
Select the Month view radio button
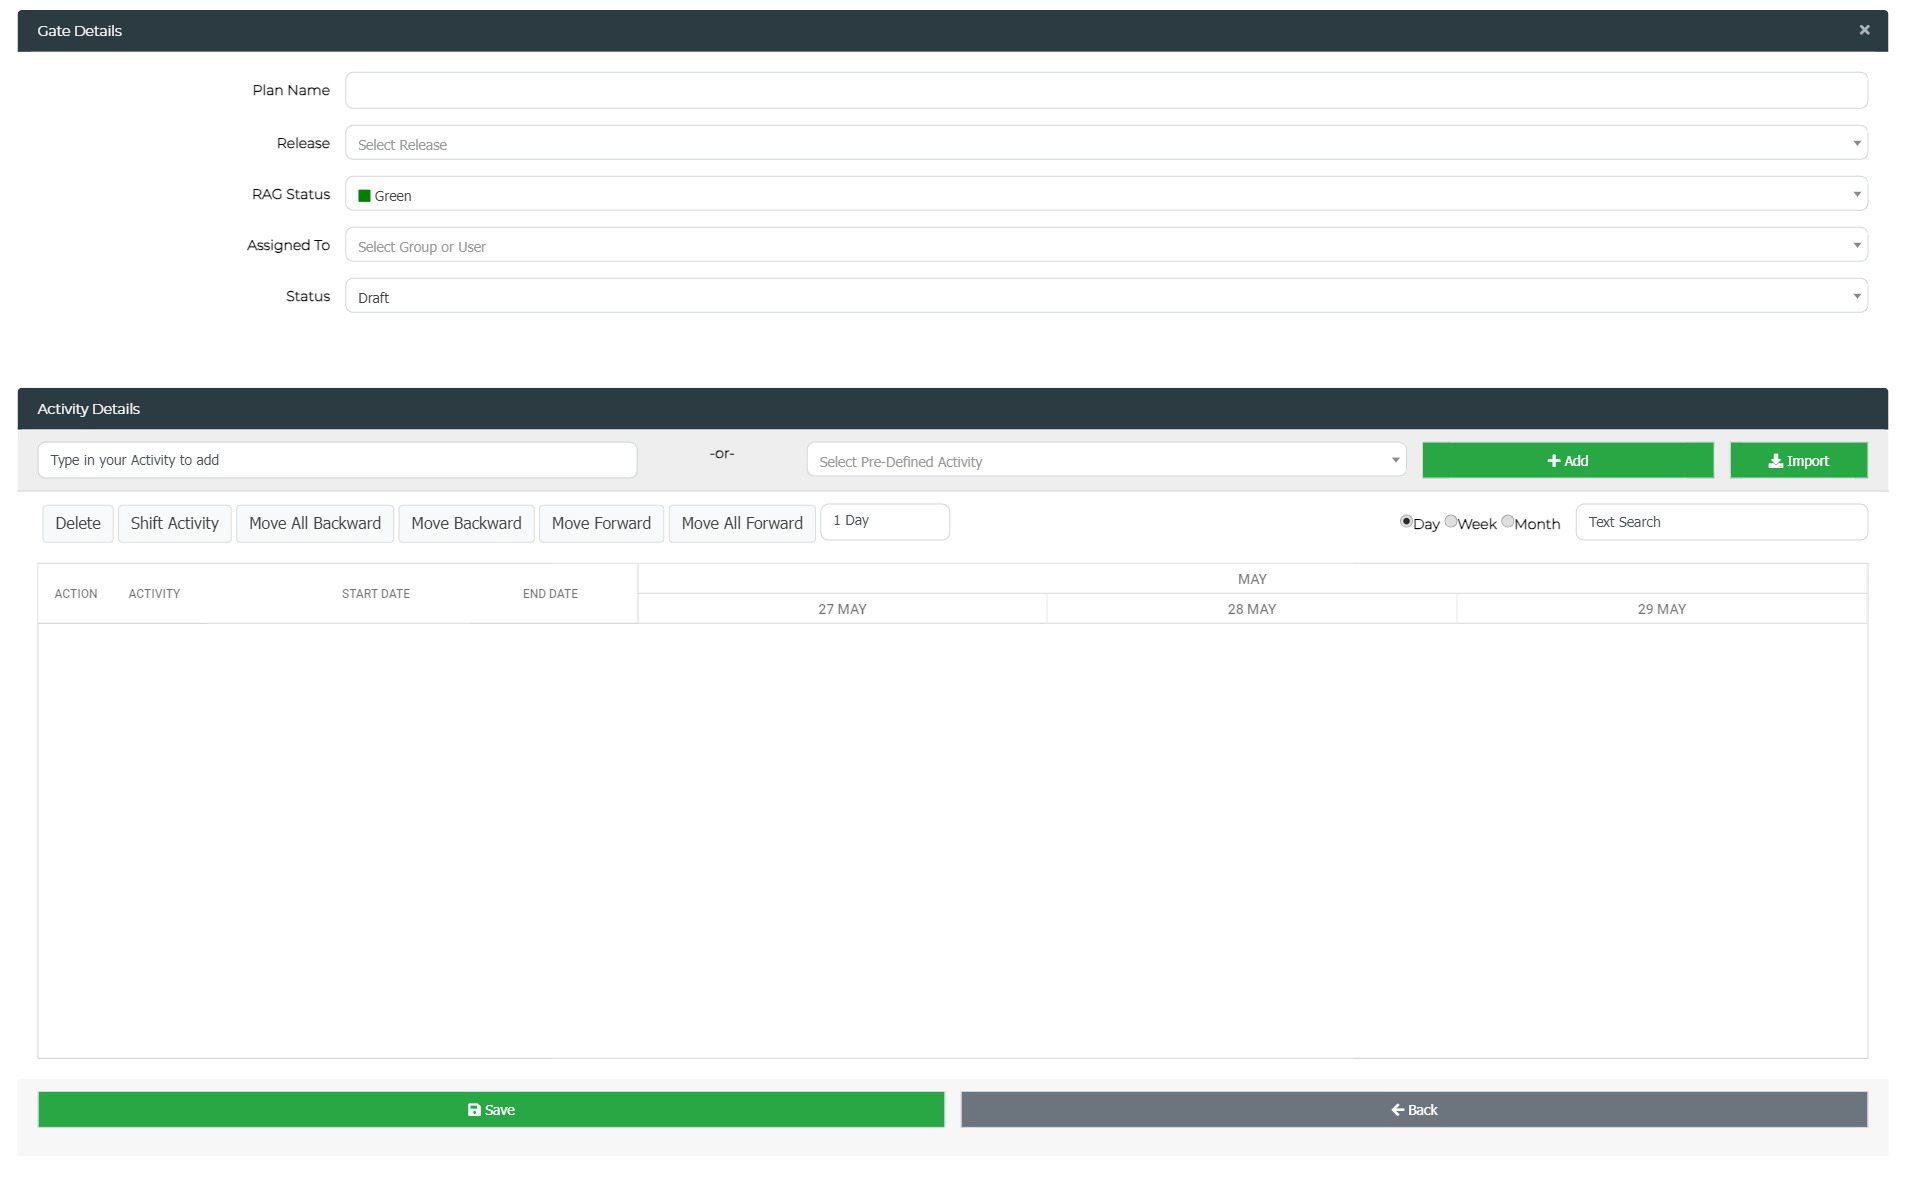[1508, 521]
